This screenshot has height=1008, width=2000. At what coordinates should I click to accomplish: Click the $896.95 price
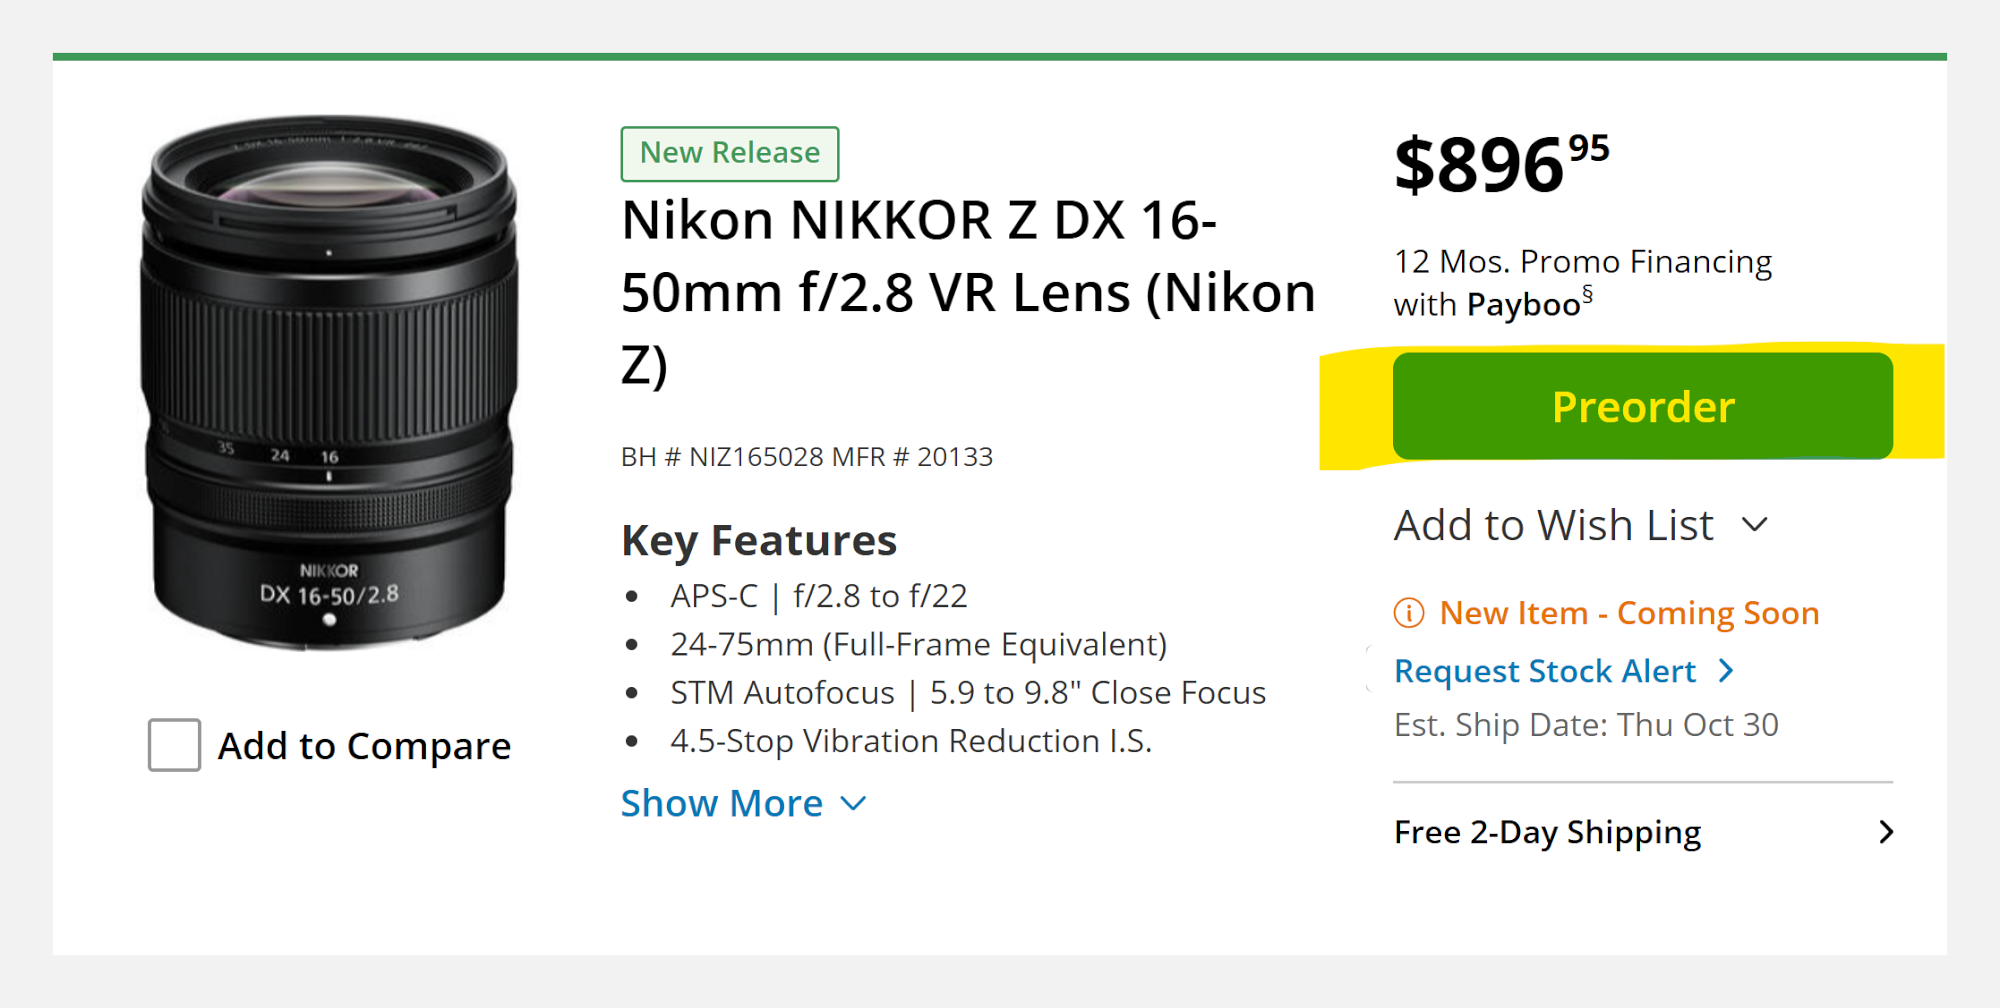click(1500, 165)
